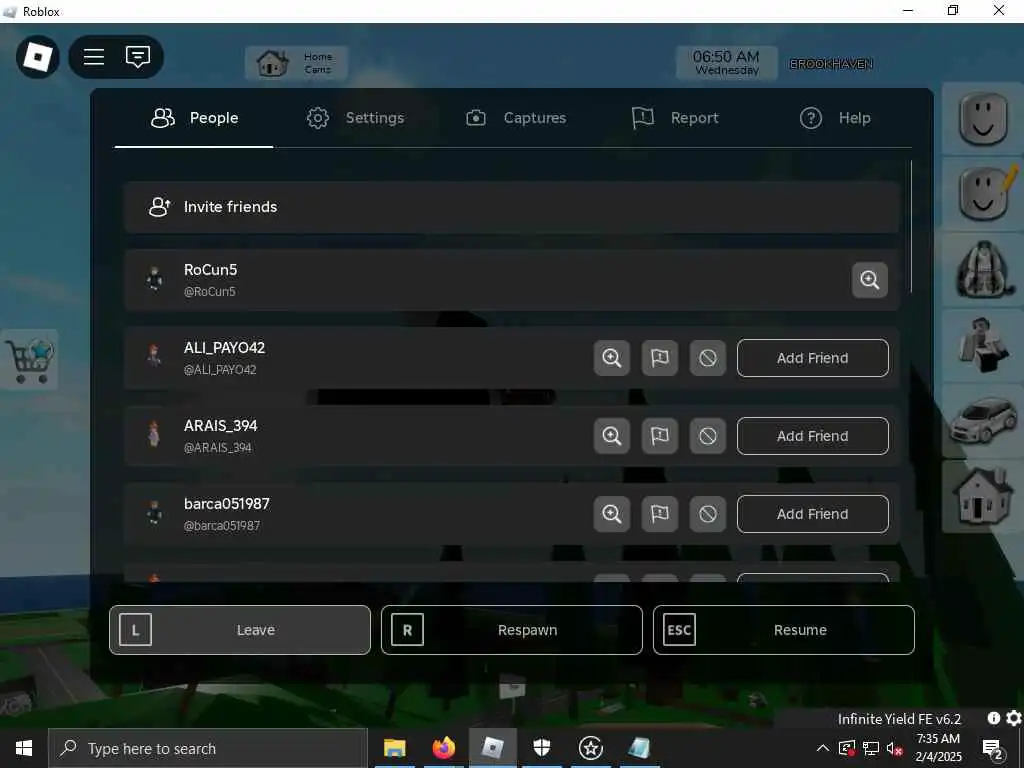Screen dimensions: 1024x768
Task: Click the @ARAIS_394 username text
Action: click(217, 448)
